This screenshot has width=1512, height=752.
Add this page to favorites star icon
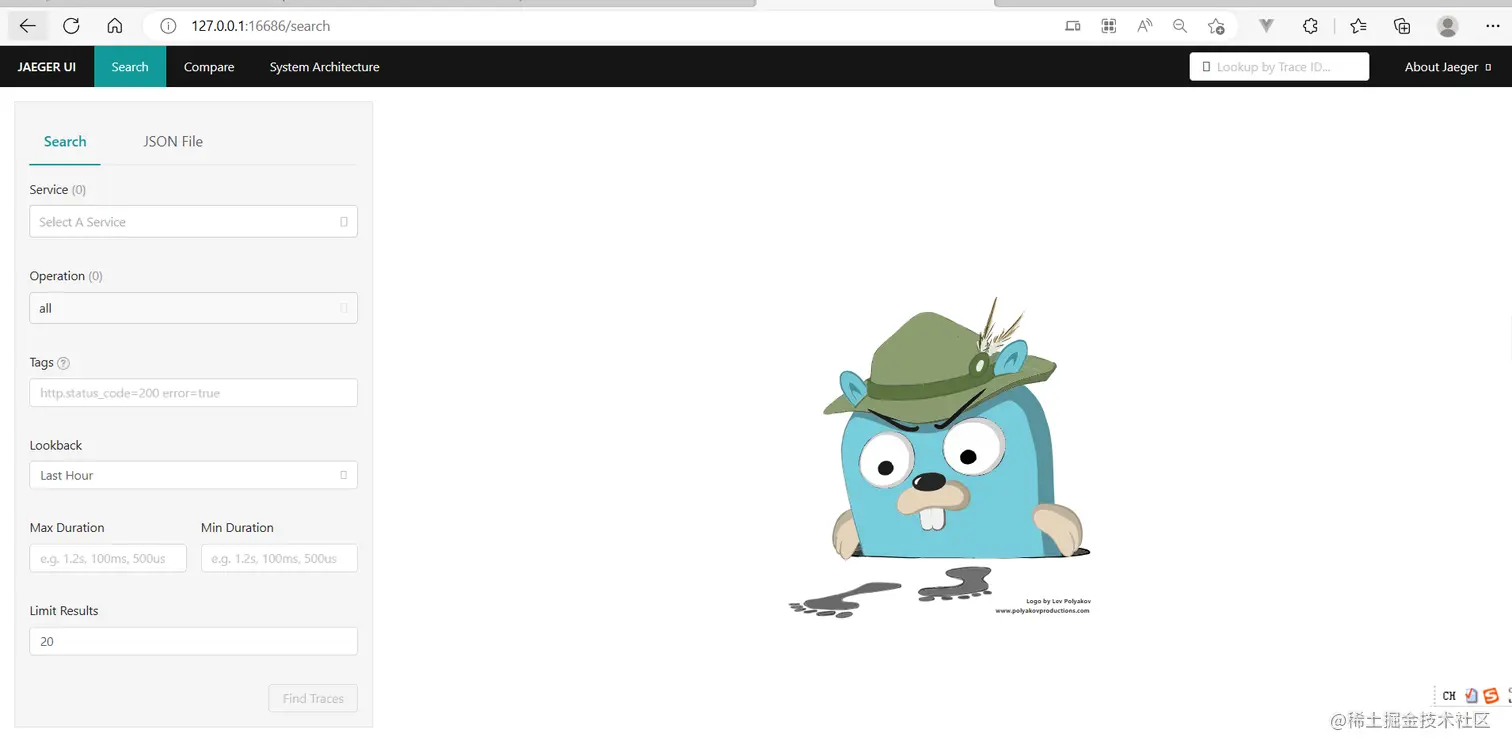pyautogui.click(x=1216, y=26)
